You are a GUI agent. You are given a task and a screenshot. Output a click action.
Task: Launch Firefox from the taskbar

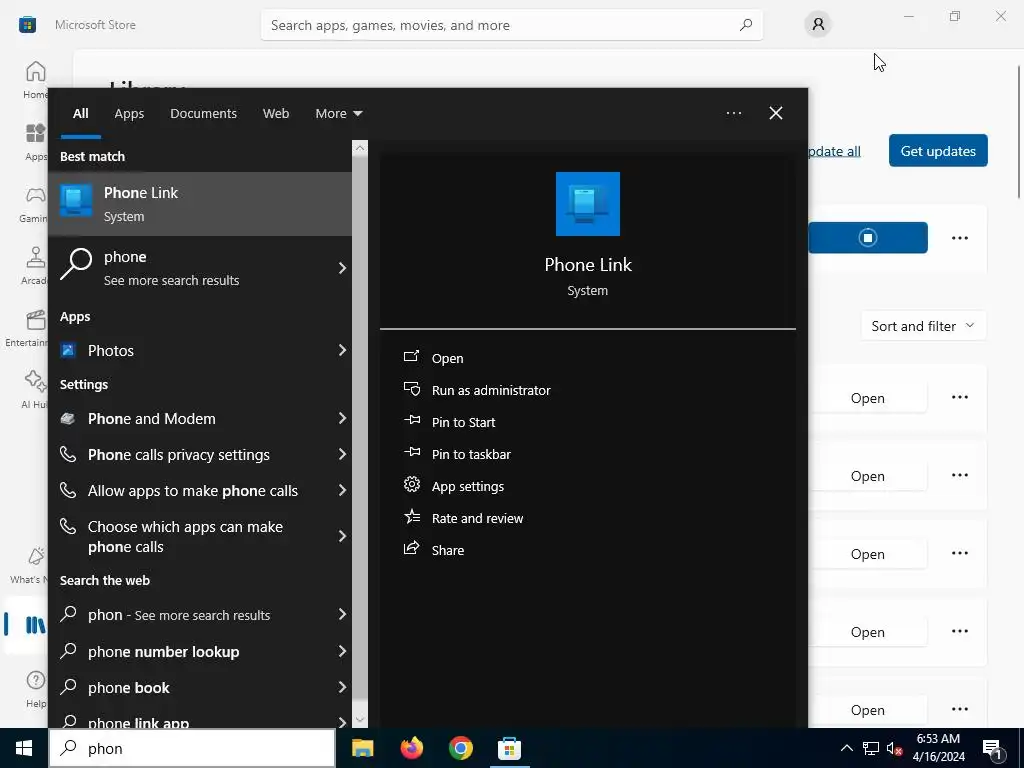pyautogui.click(x=411, y=748)
